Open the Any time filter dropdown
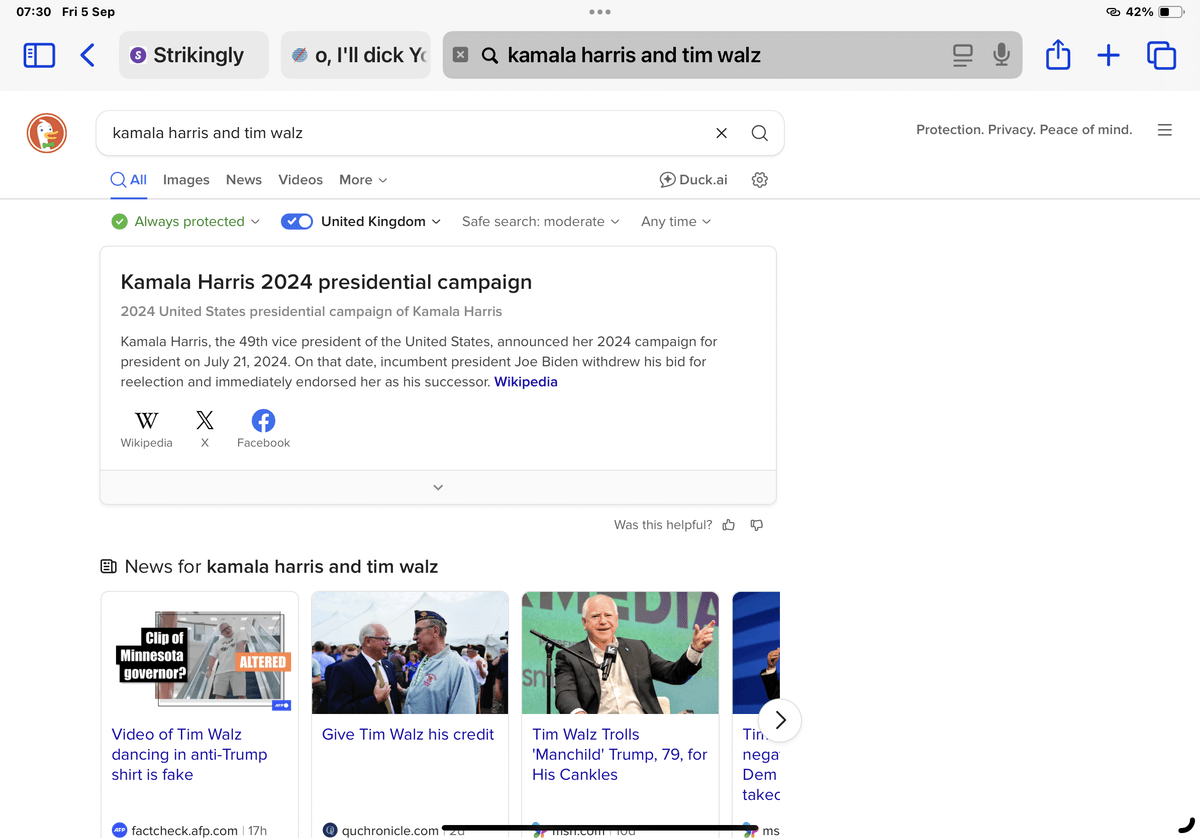 coord(676,222)
